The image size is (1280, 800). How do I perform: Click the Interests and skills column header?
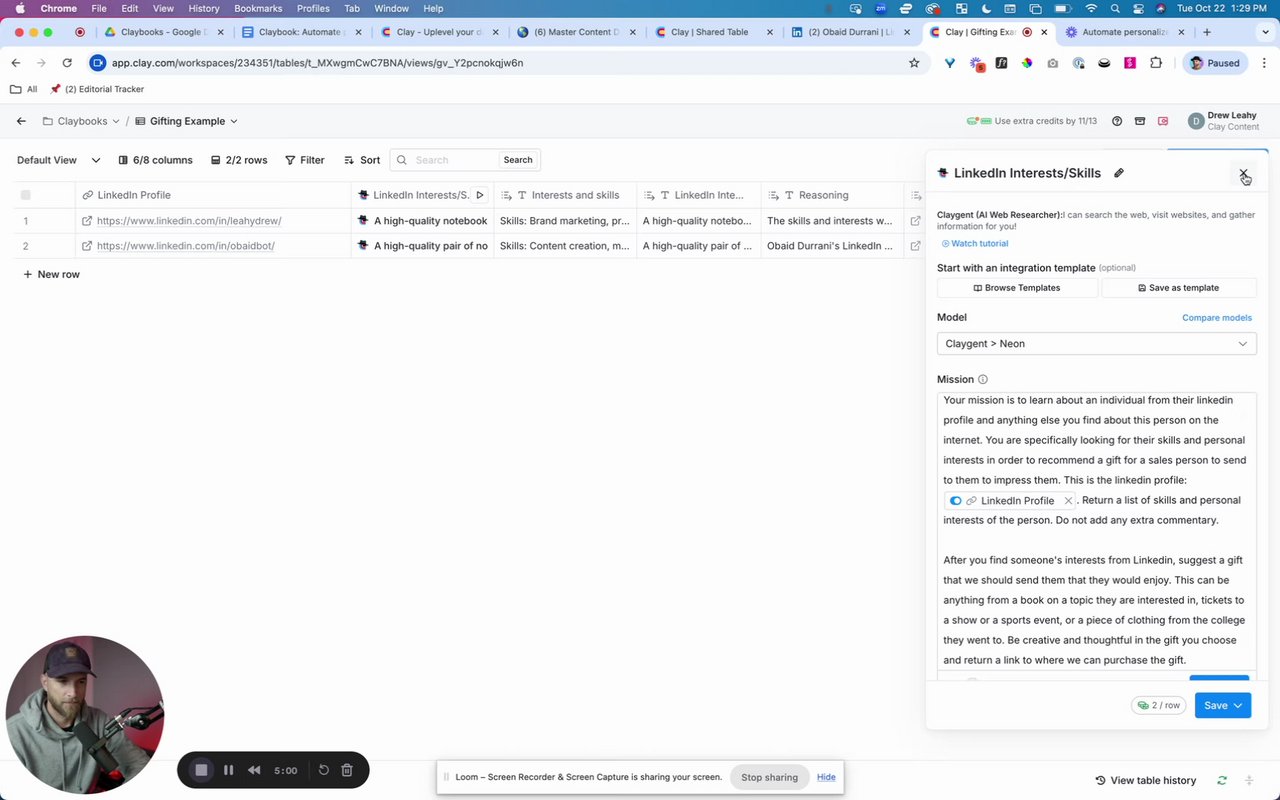565,195
